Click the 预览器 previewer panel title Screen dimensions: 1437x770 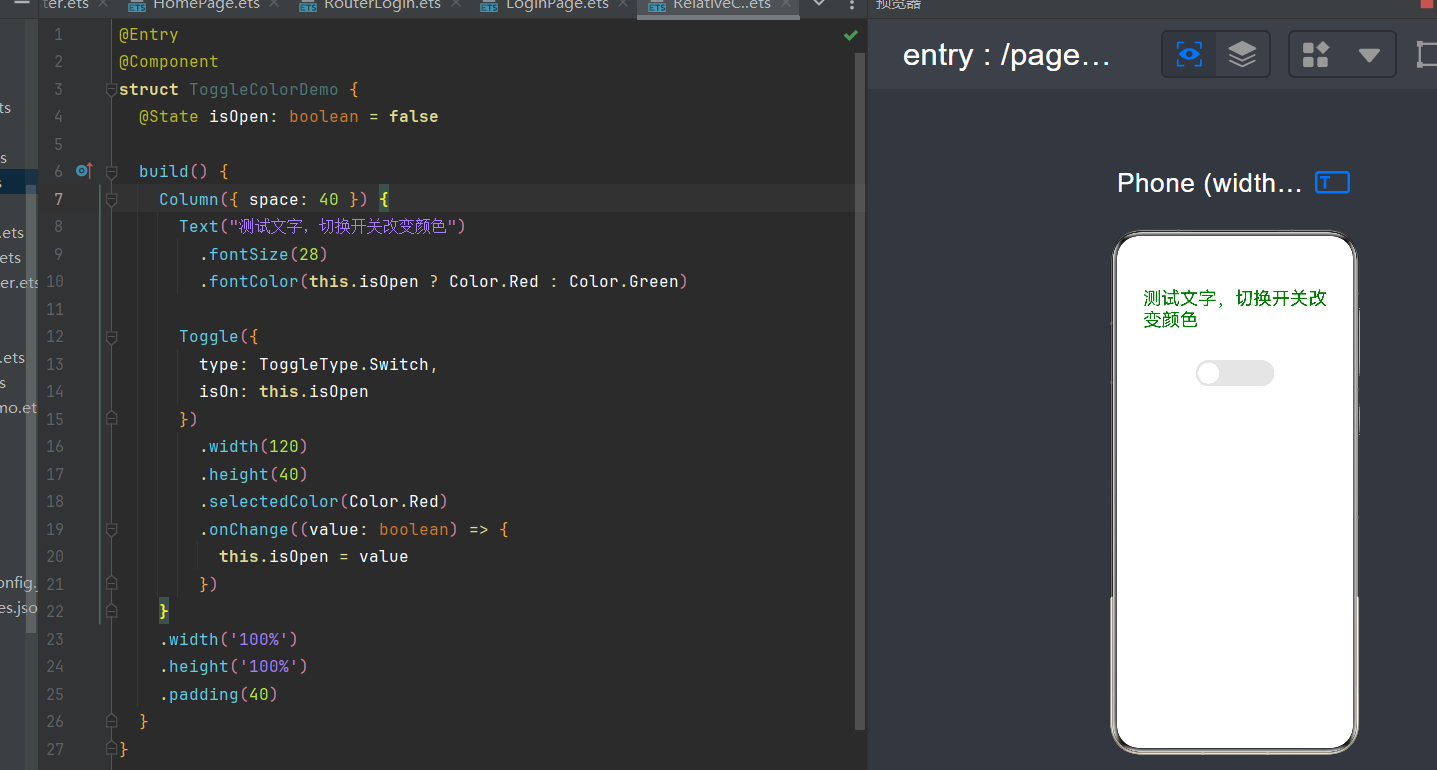[898, 5]
